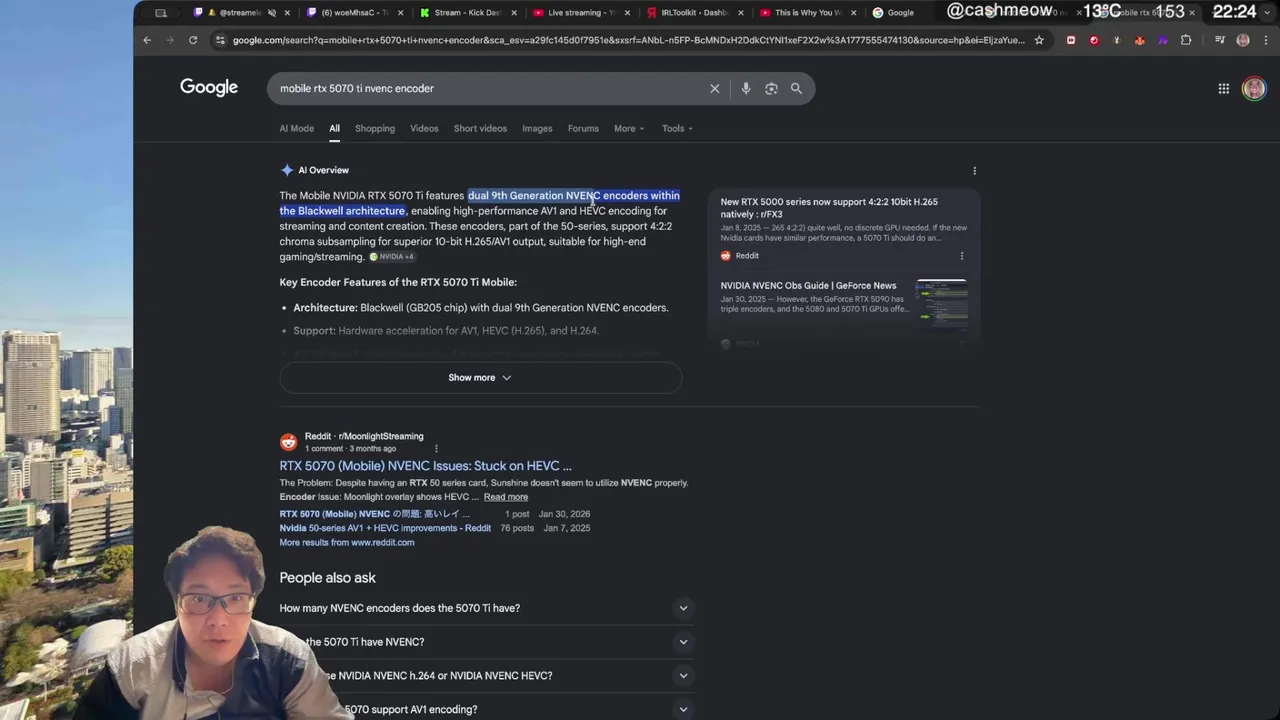Viewport: 1280px width, 720px height.
Task: Click the Reddit favicon of MoonlightStreaming result
Action: 289,442
